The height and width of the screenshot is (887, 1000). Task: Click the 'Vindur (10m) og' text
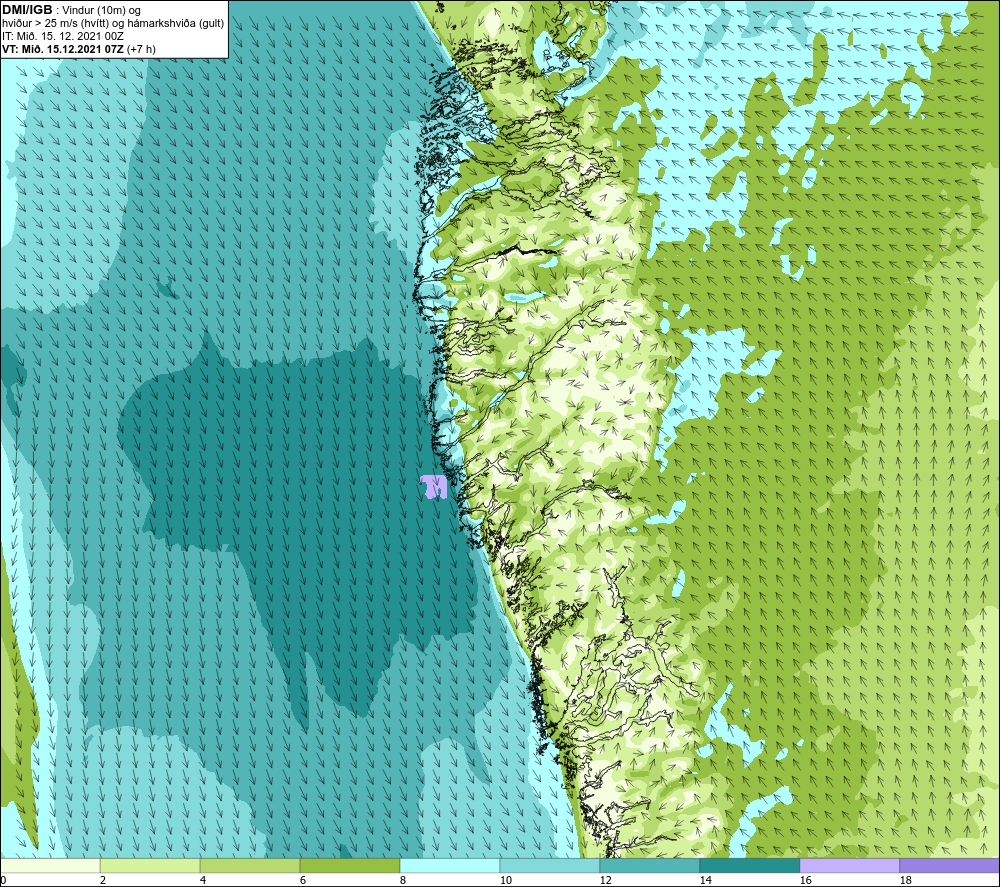pyautogui.click(x=101, y=10)
